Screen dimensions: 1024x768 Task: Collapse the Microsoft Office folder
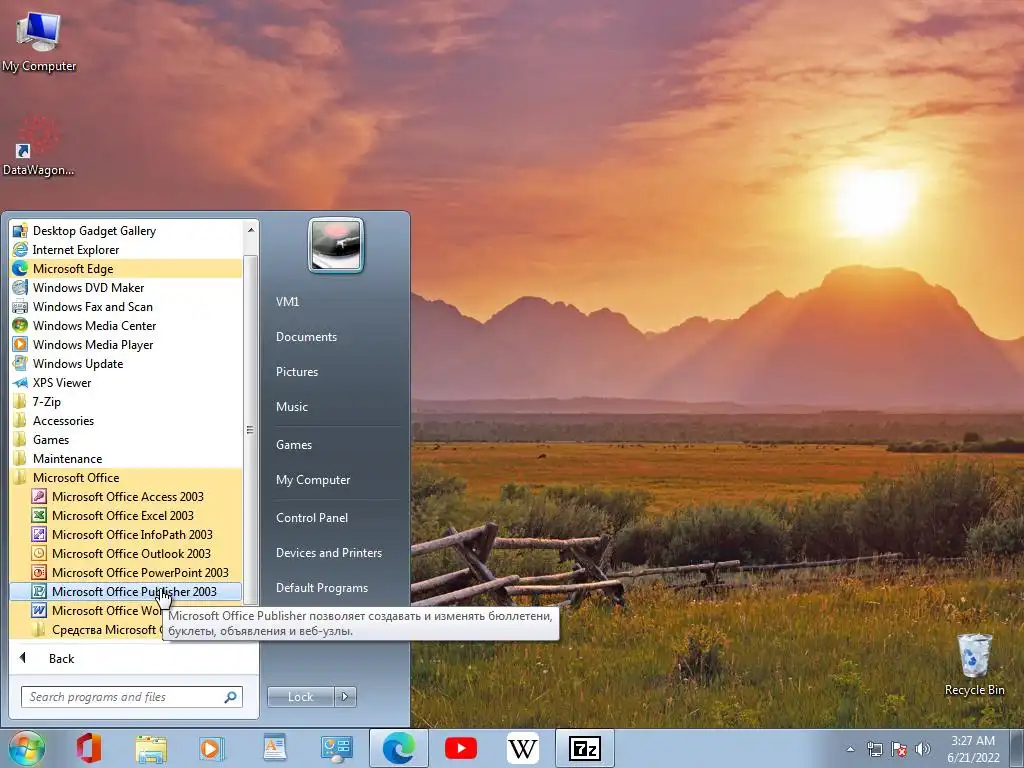click(126, 477)
